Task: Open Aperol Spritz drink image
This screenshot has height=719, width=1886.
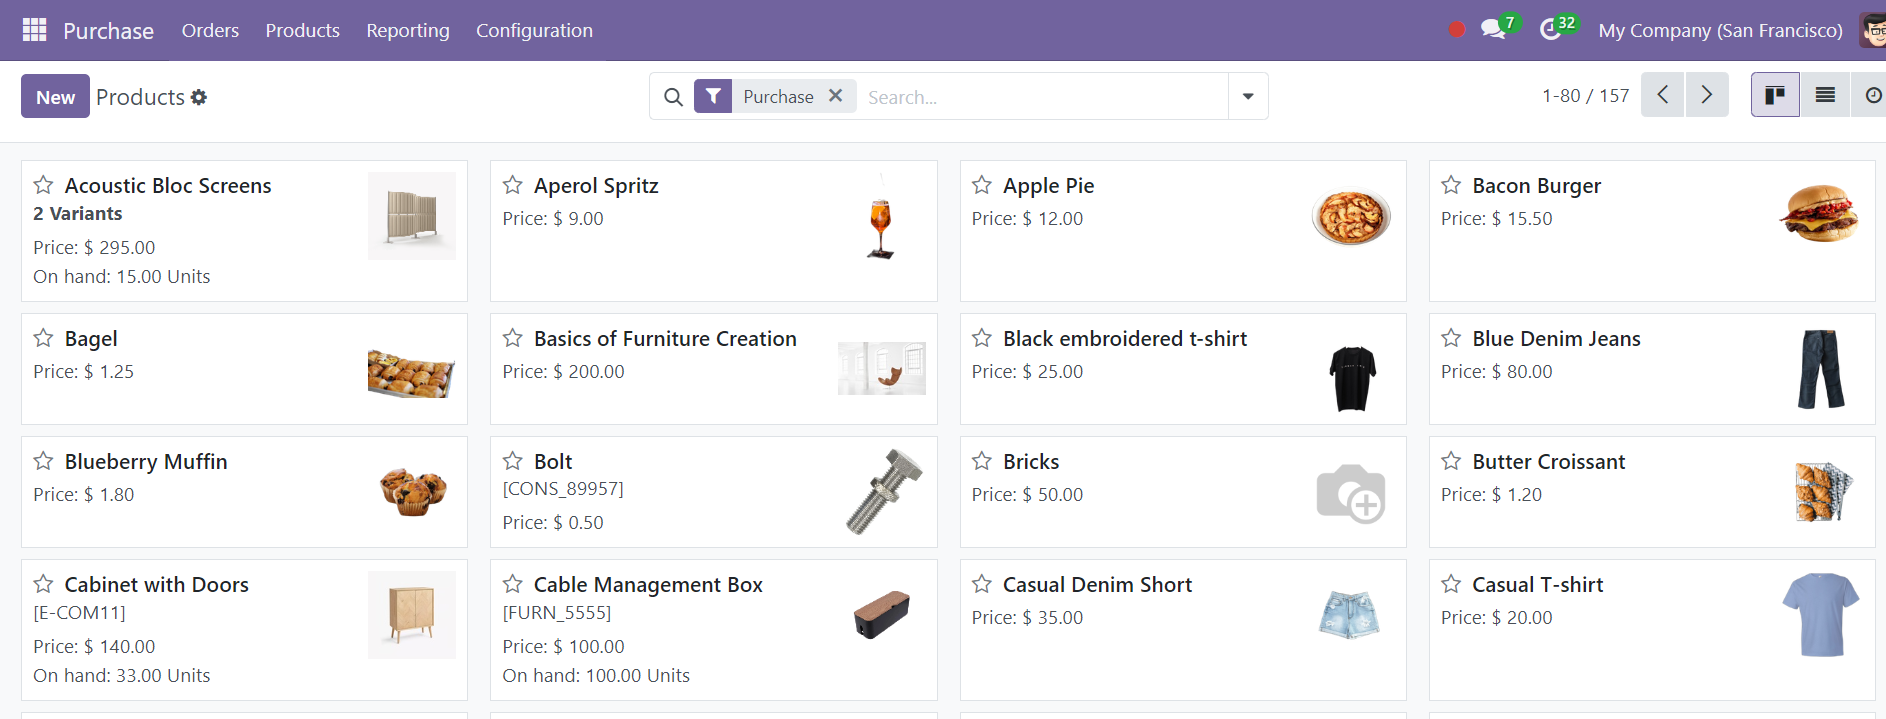Action: click(x=881, y=216)
